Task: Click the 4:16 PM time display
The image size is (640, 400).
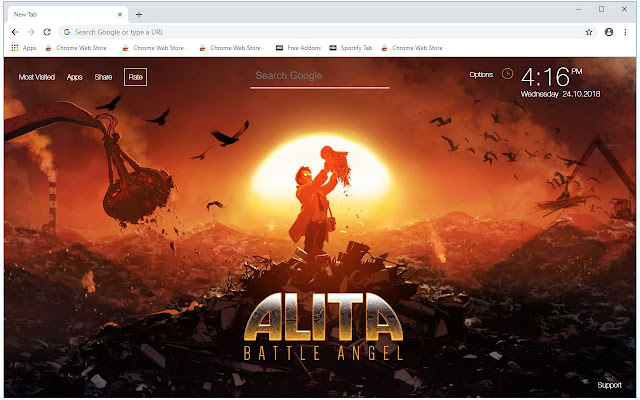Action: click(x=551, y=77)
